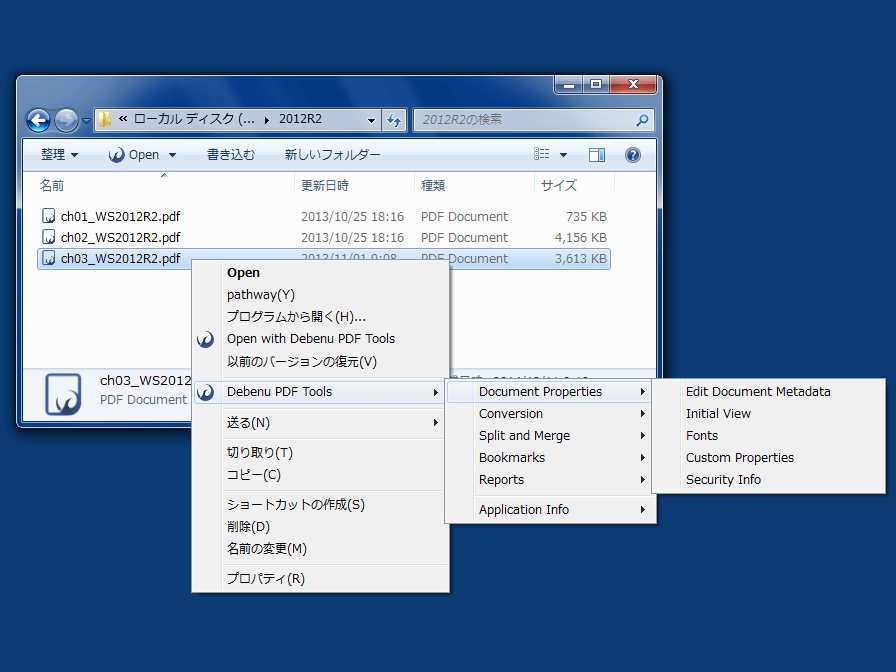
Task: Open recent locations dropdown beside navigation arrows
Action: coord(86,121)
